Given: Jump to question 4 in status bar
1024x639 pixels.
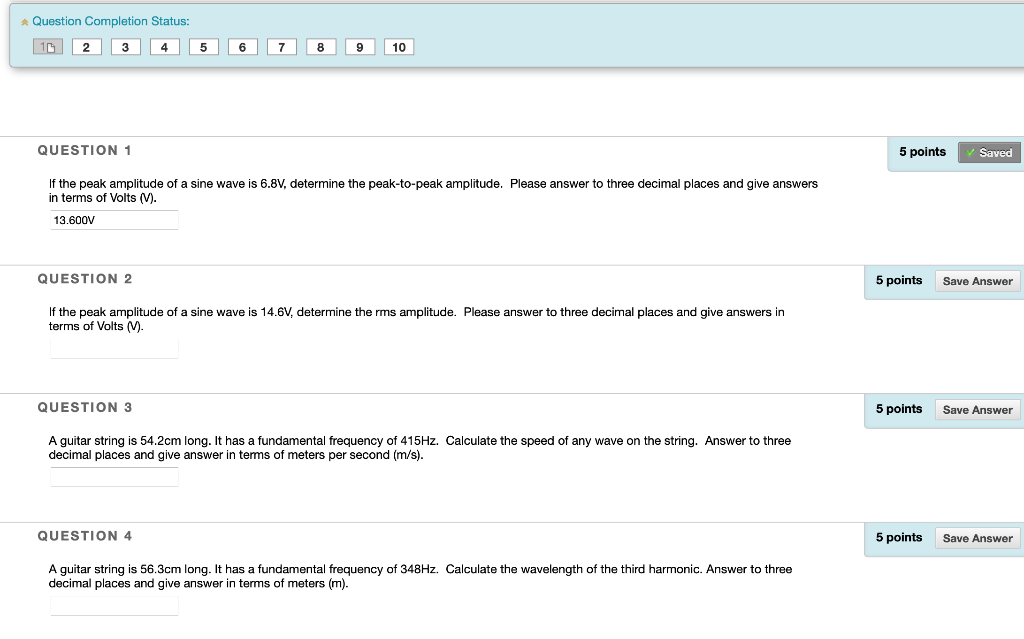Looking at the screenshot, I should pyautogui.click(x=165, y=47).
